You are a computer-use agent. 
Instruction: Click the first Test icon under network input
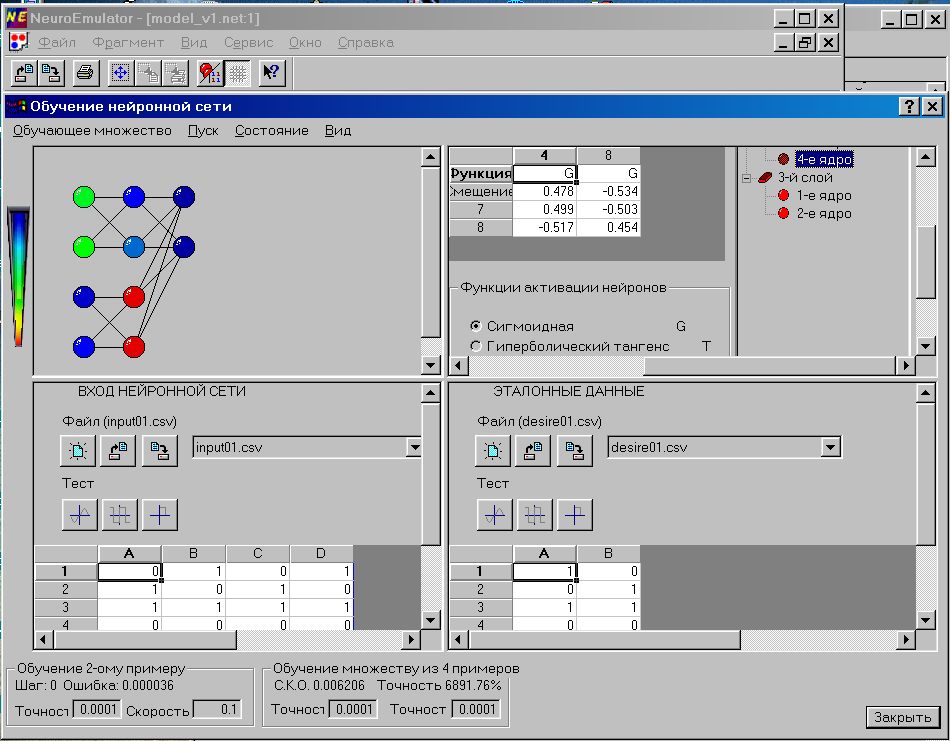click(78, 515)
